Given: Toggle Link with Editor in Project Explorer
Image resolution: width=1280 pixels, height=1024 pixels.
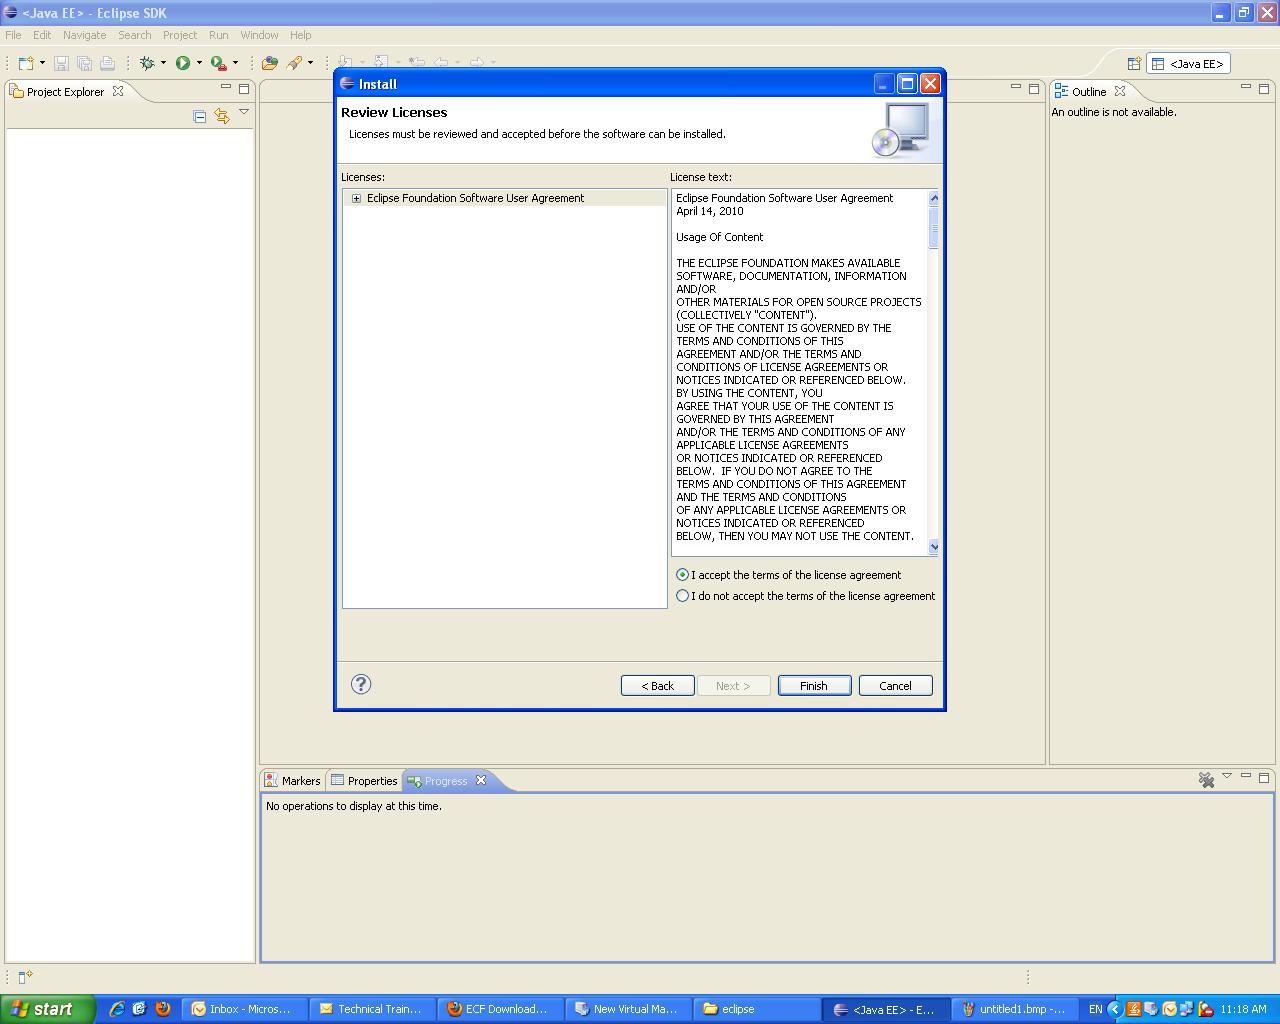Looking at the screenshot, I should point(222,116).
